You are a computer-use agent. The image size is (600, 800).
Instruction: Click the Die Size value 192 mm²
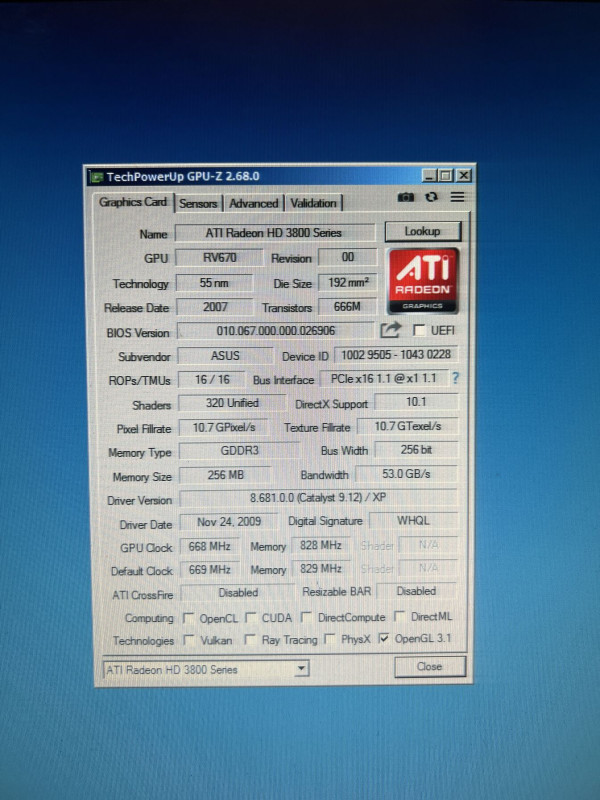pyautogui.click(x=348, y=282)
